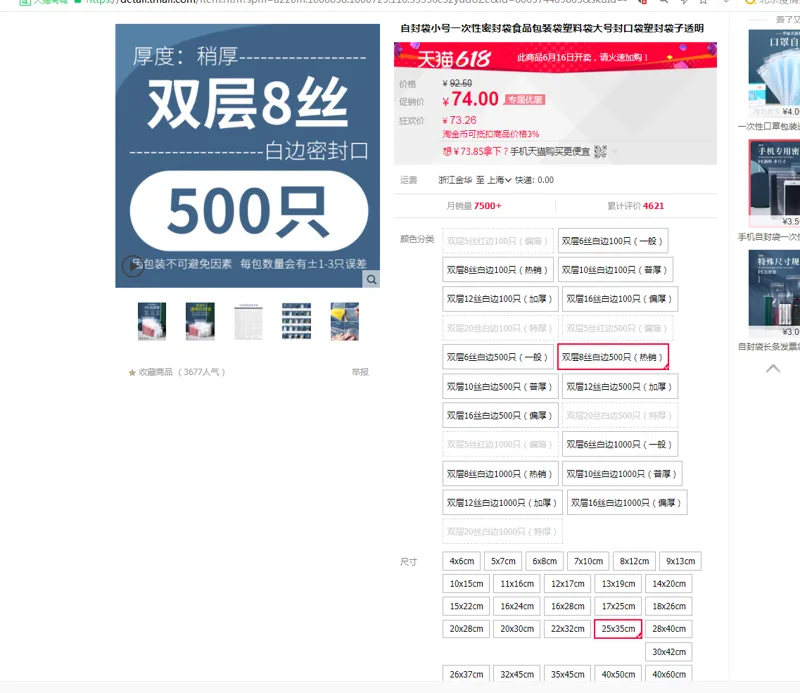Viewport: 800px width, 693px height.
Task: Open shipping destination dropdown 上海
Action: (x=499, y=180)
